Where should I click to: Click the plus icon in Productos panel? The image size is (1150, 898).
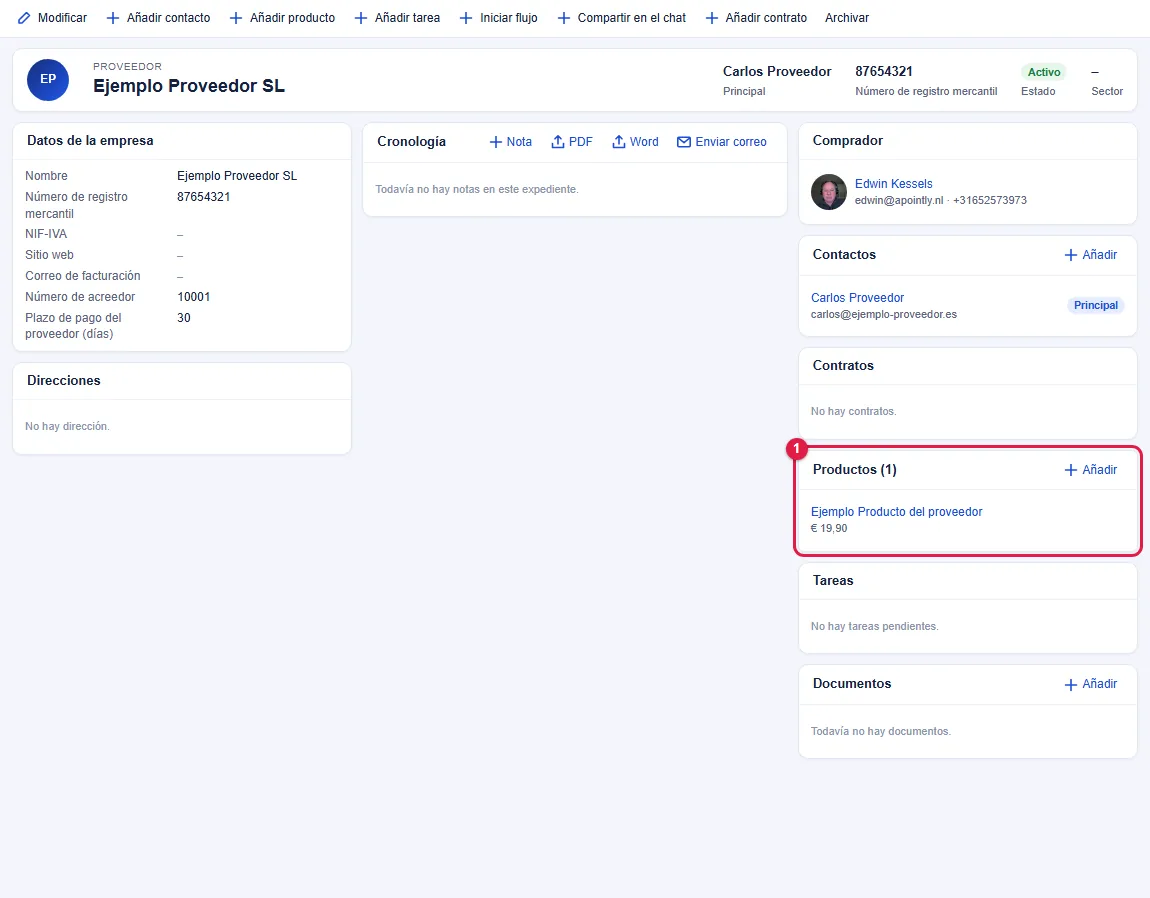click(x=1071, y=470)
